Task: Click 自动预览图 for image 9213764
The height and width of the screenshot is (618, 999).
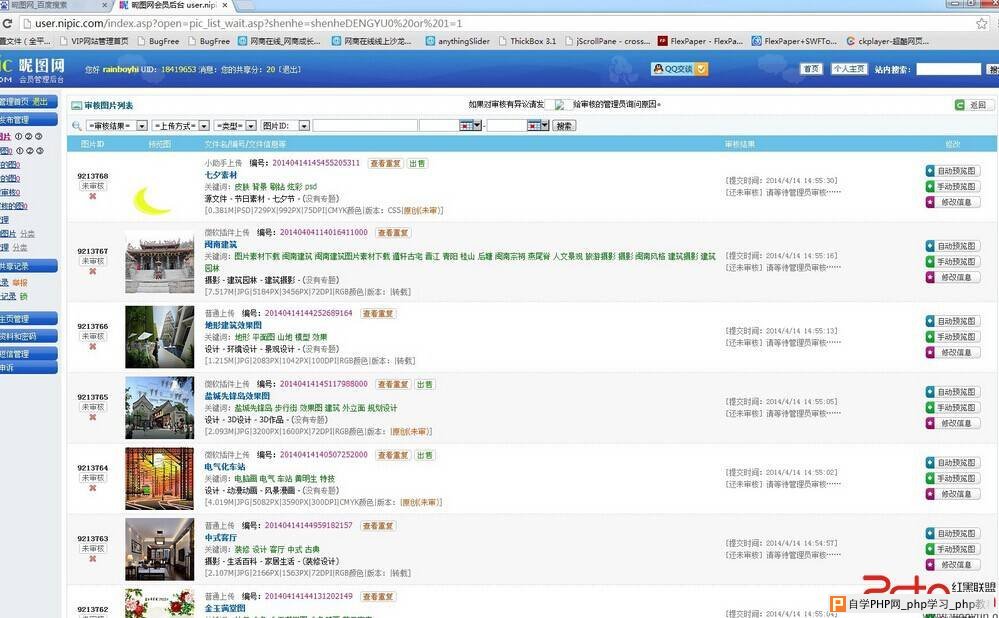Action: click(x=952, y=463)
